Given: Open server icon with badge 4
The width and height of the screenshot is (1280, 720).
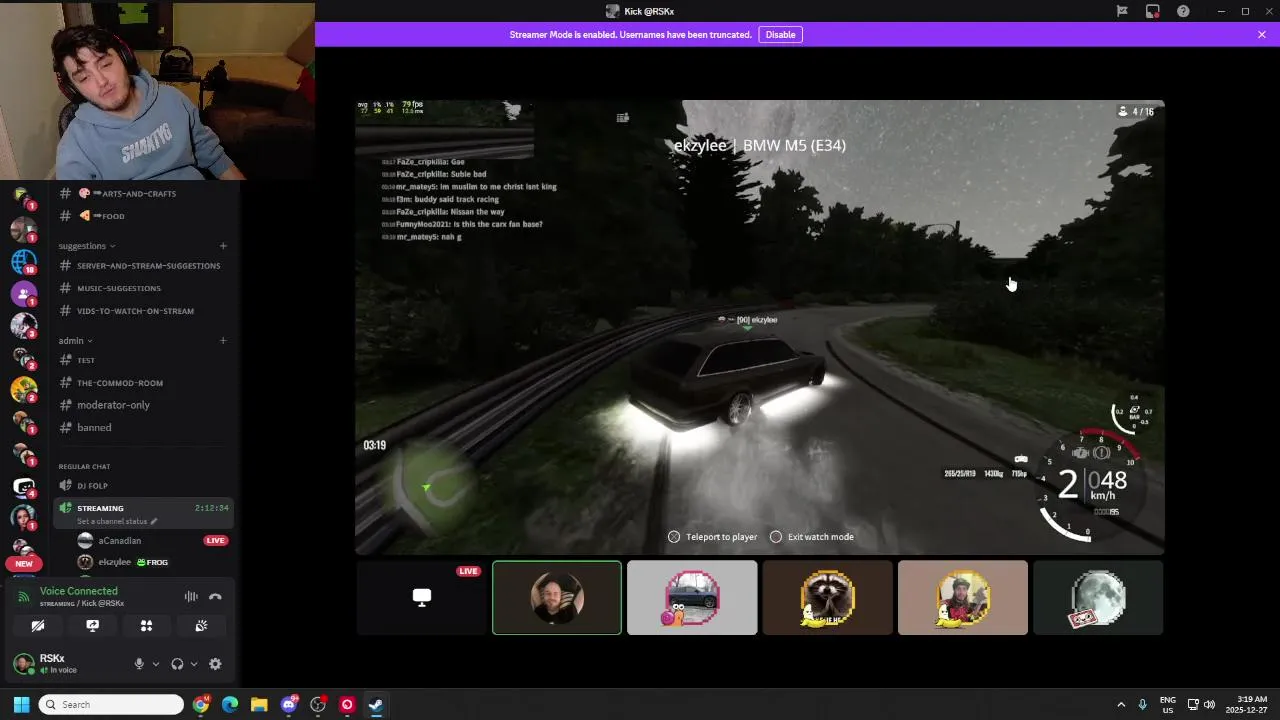Looking at the screenshot, I should (24, 487).
